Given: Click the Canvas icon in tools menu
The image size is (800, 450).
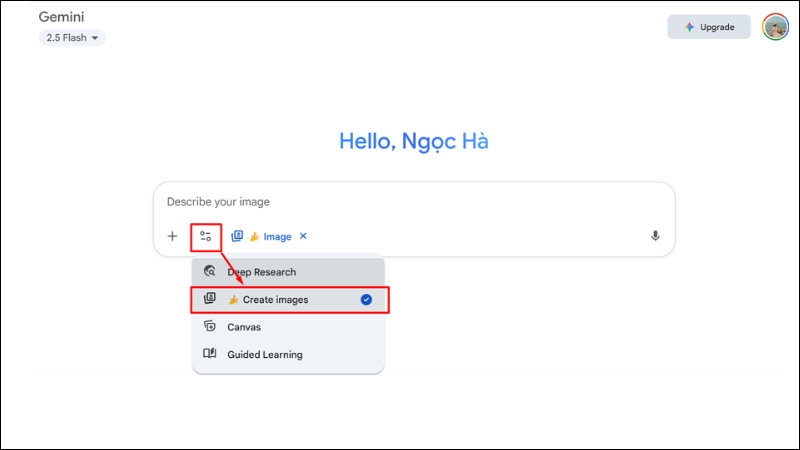Looking at the screenshot, I should click(x=210, y=326).
